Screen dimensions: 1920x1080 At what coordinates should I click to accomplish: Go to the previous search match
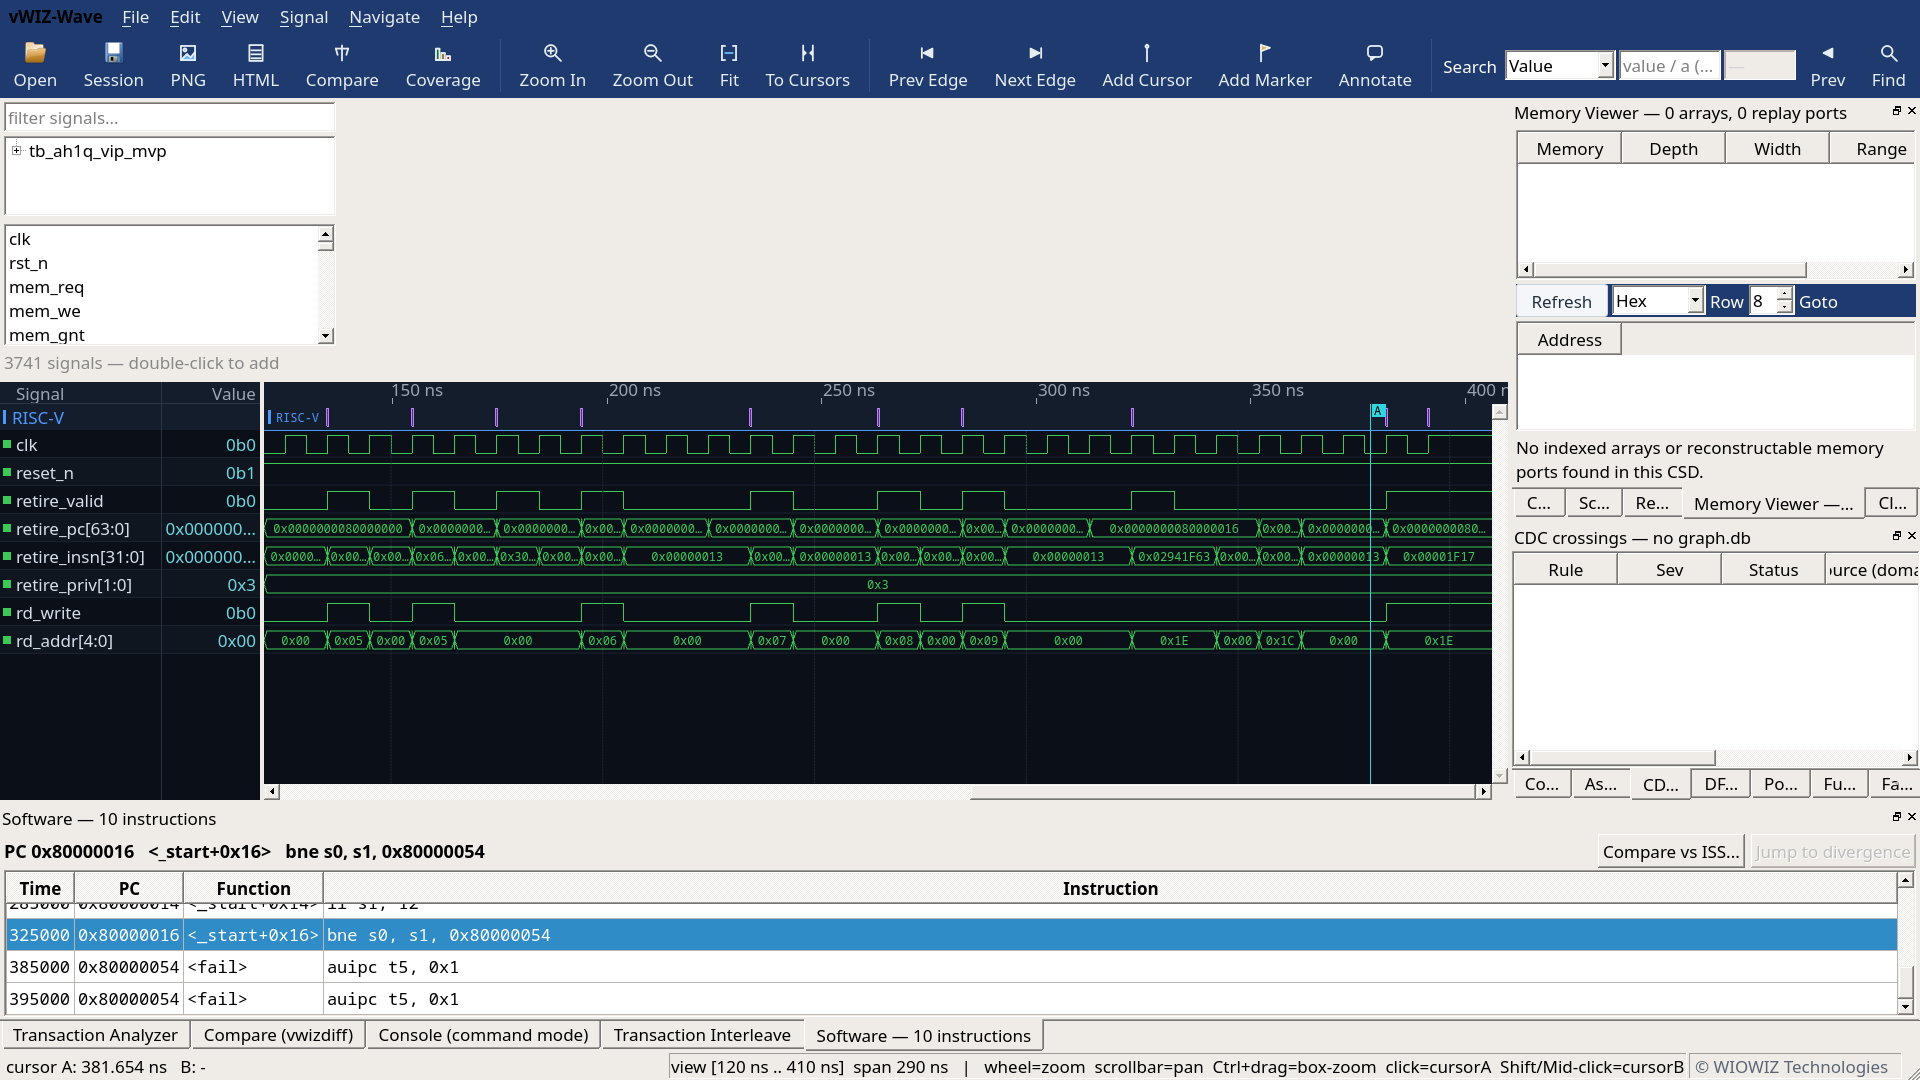pos(1827,66)
